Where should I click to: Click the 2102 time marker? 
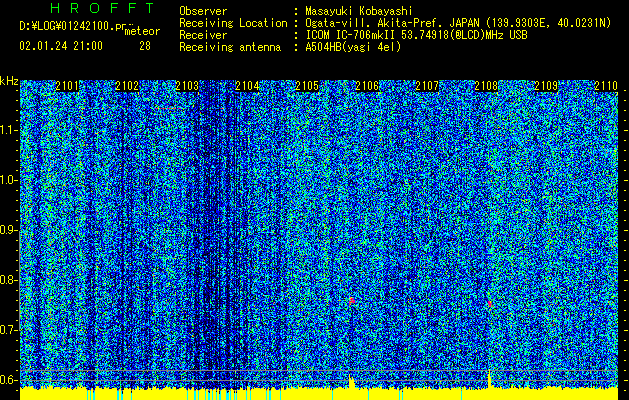point(127,86)
